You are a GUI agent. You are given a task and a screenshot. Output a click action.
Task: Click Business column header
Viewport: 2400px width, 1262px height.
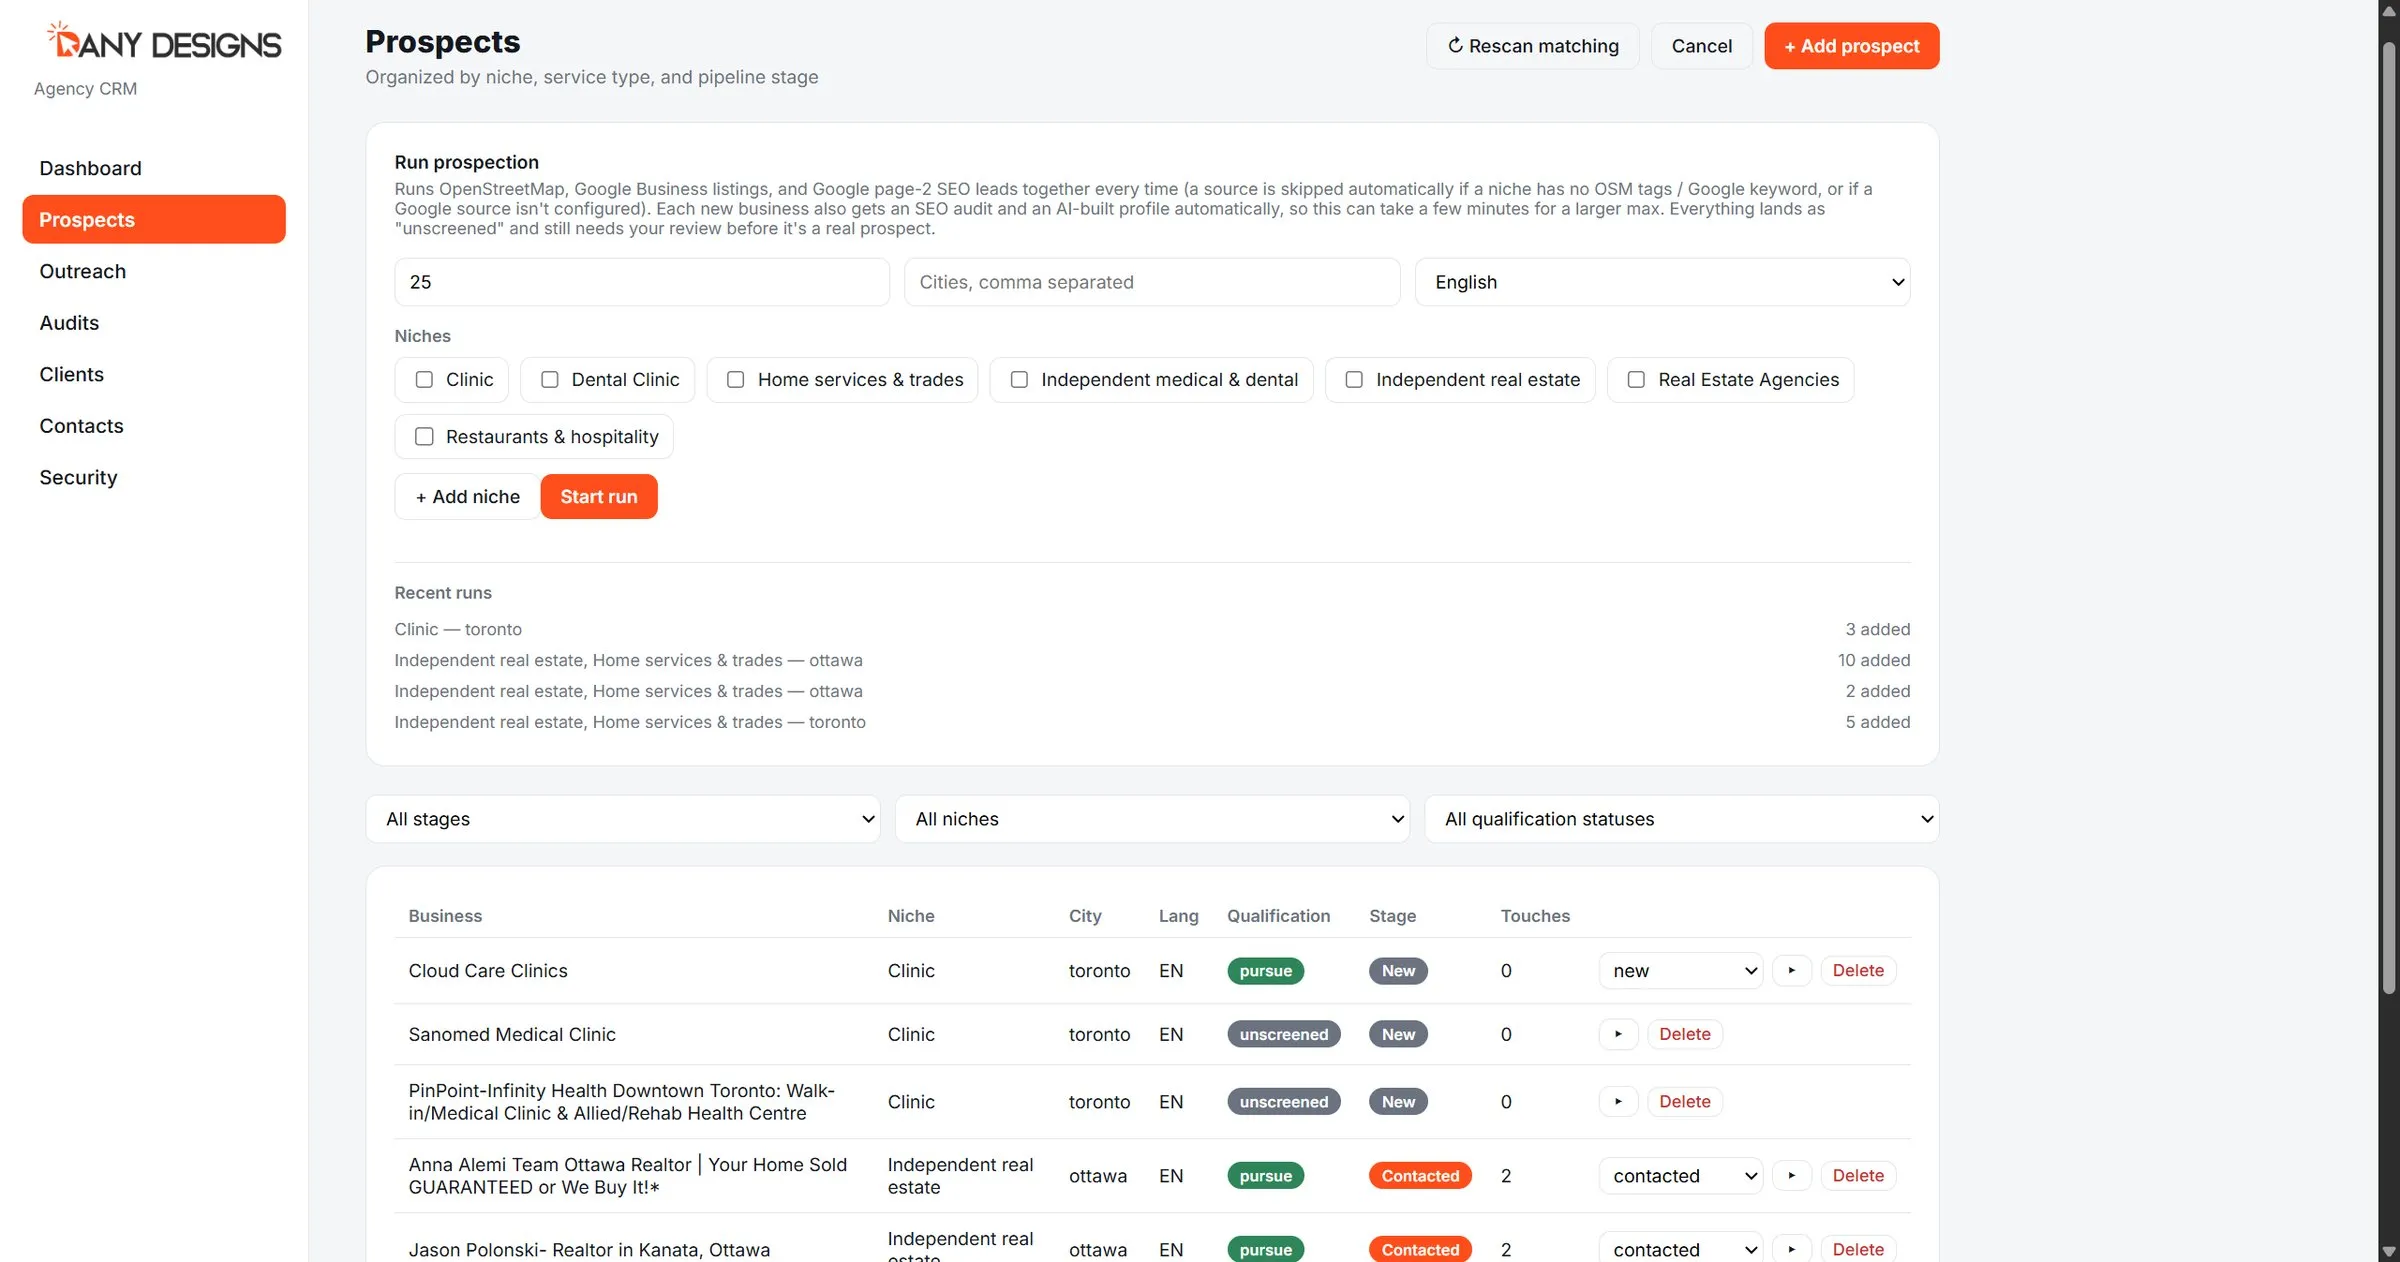[x=444, y=915]
